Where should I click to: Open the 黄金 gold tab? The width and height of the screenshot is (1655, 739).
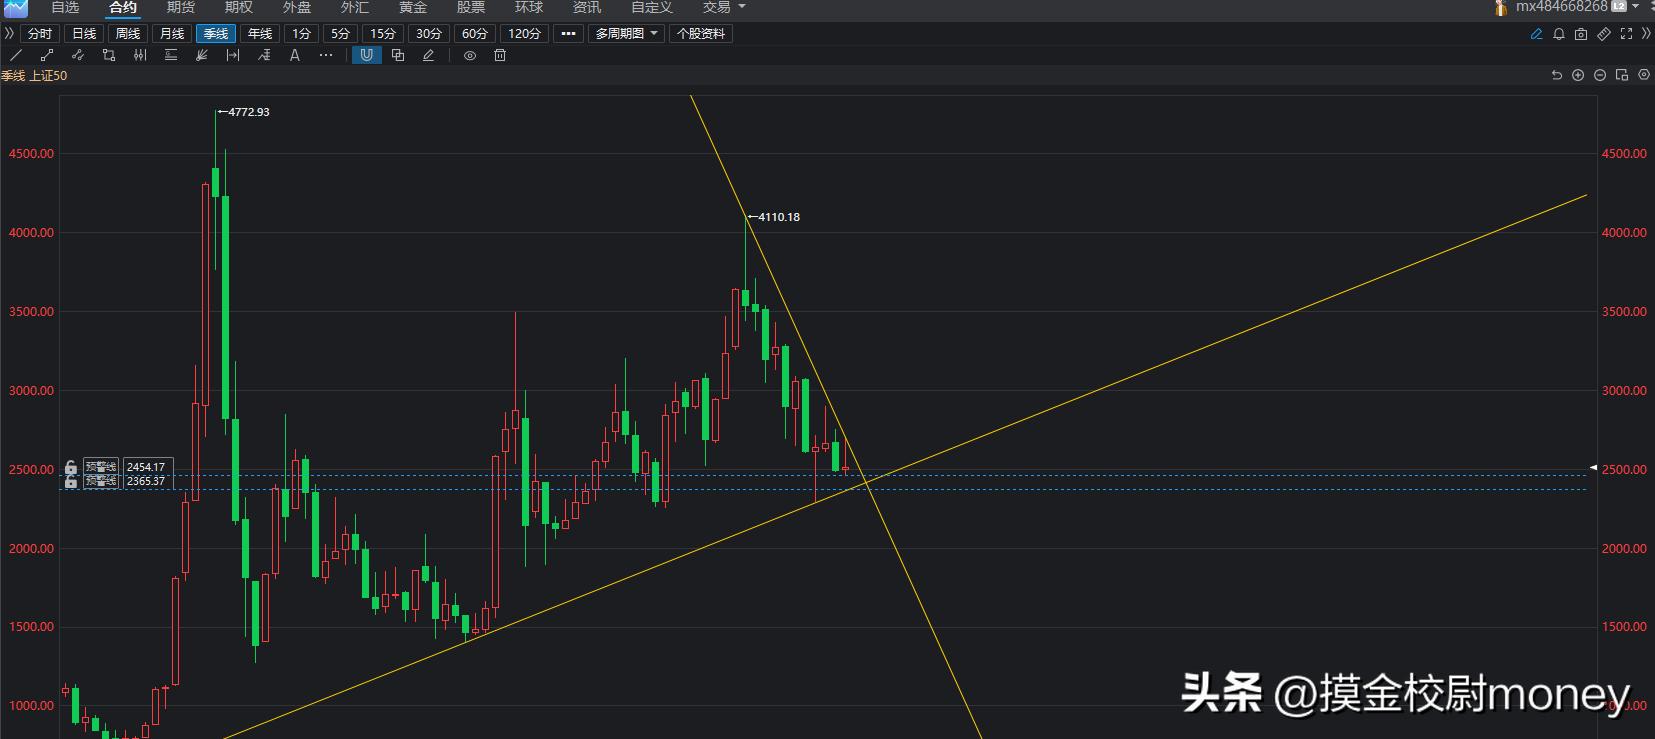(x=413, y=7)
